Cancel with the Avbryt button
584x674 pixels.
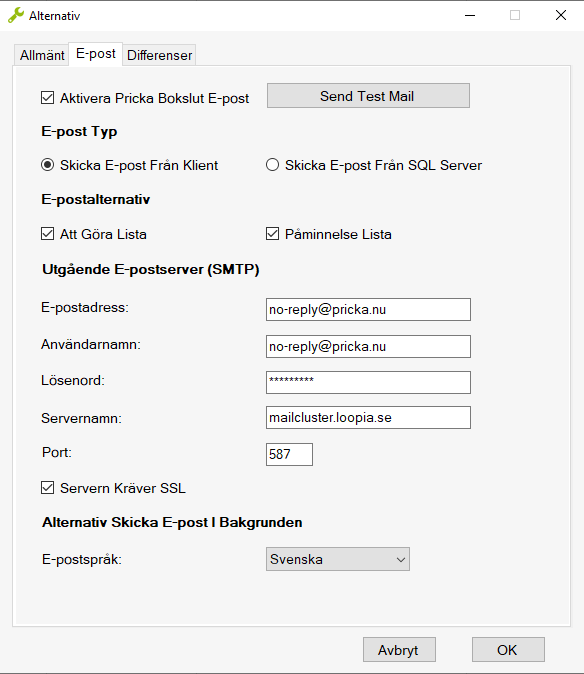coord(399,650)
